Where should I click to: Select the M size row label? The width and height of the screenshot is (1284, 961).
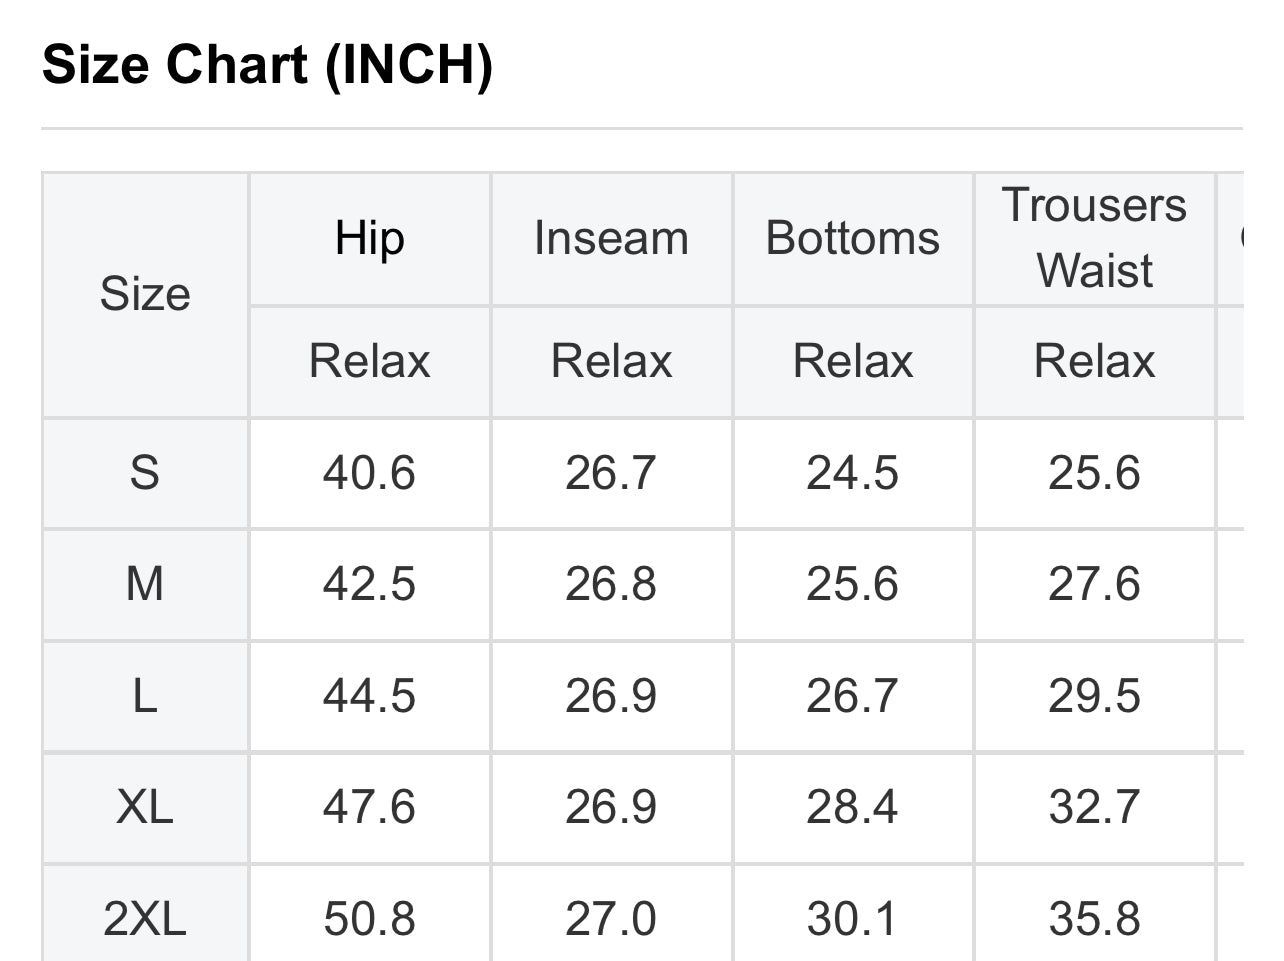145,584
